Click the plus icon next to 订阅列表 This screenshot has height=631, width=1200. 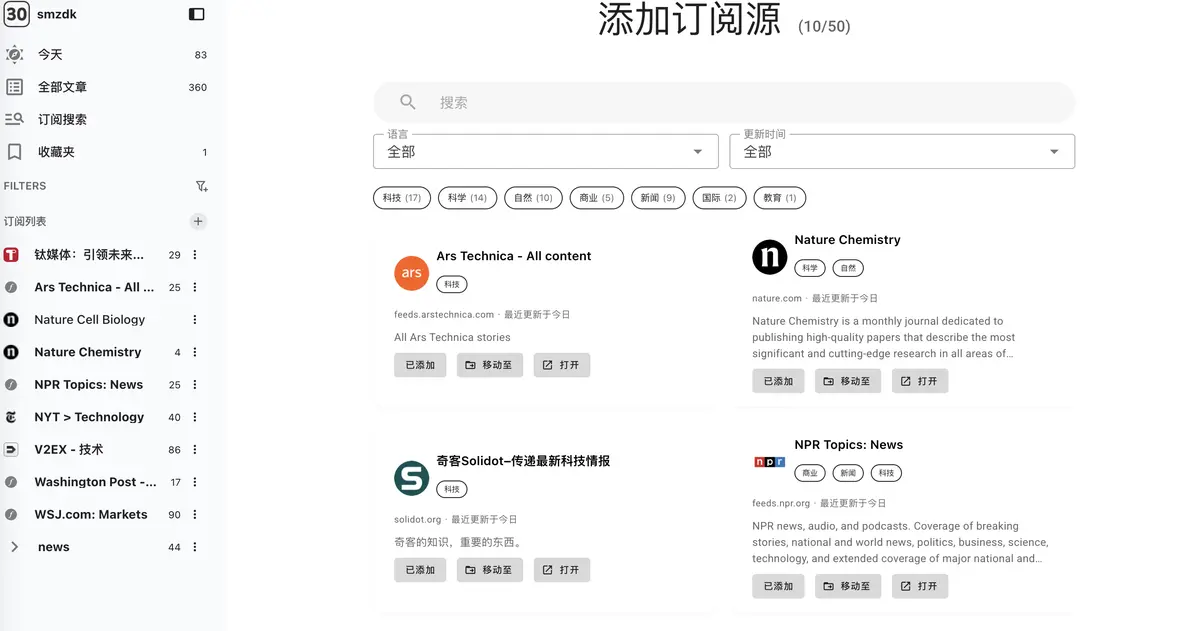(197, 221)
